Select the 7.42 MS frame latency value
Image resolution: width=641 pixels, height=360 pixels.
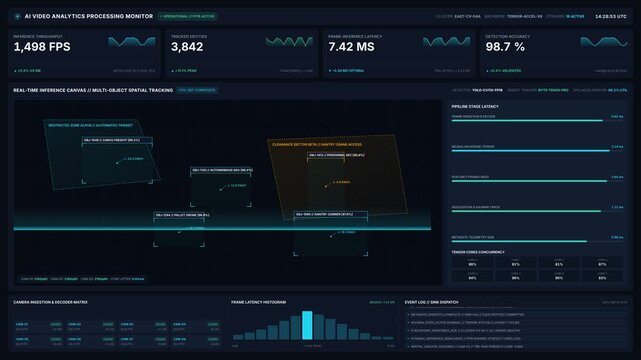pyautogui.click(x=351, y=47)
